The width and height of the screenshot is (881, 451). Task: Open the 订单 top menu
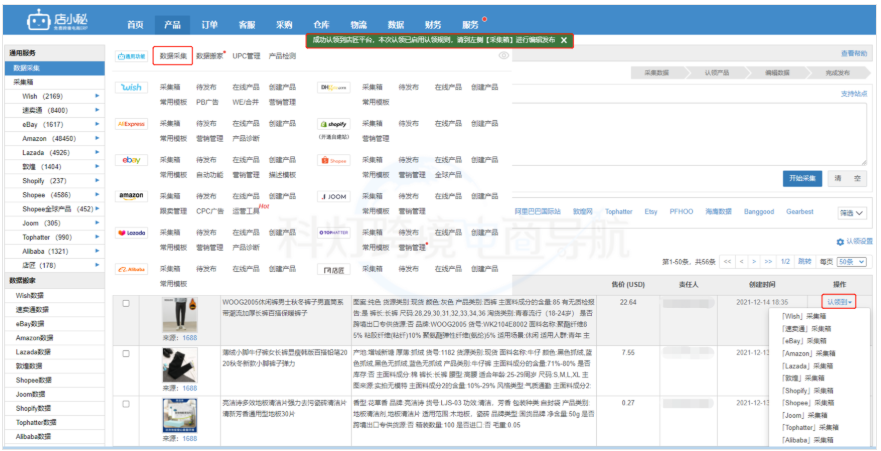(210, 25)
